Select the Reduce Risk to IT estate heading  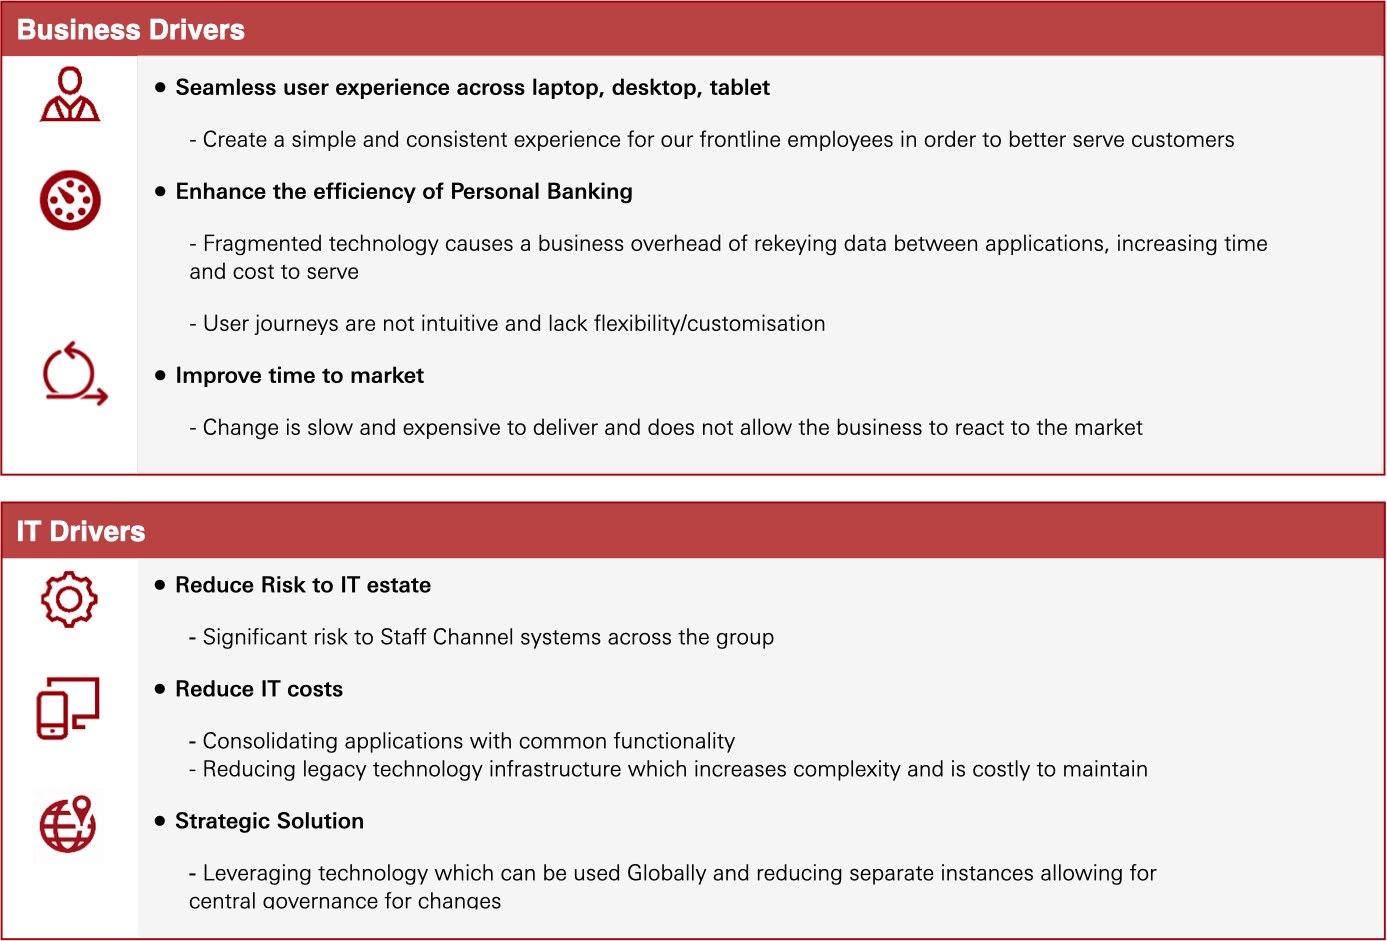coord(303,586)
